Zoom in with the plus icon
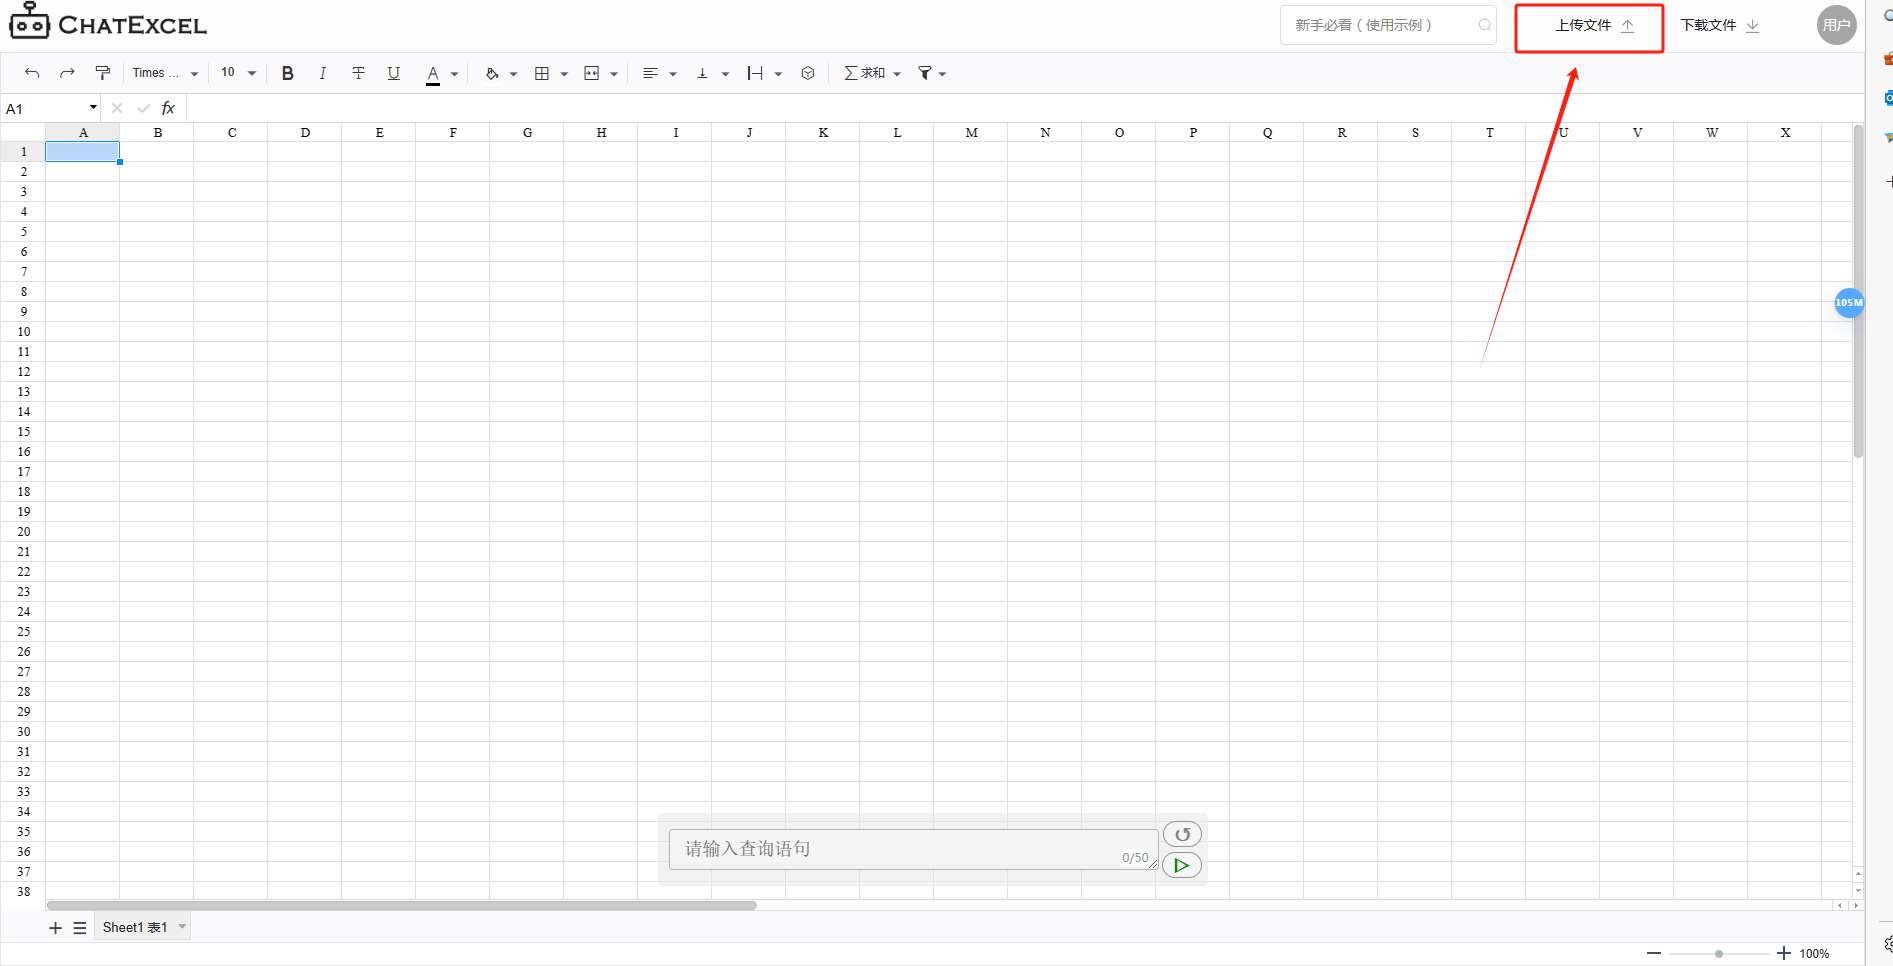This screenshot has height=966, width=1893. 1783,953
